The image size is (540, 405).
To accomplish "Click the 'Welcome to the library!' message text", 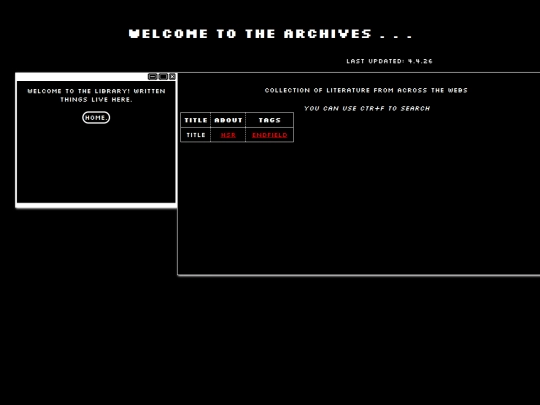I will (96, 95).
